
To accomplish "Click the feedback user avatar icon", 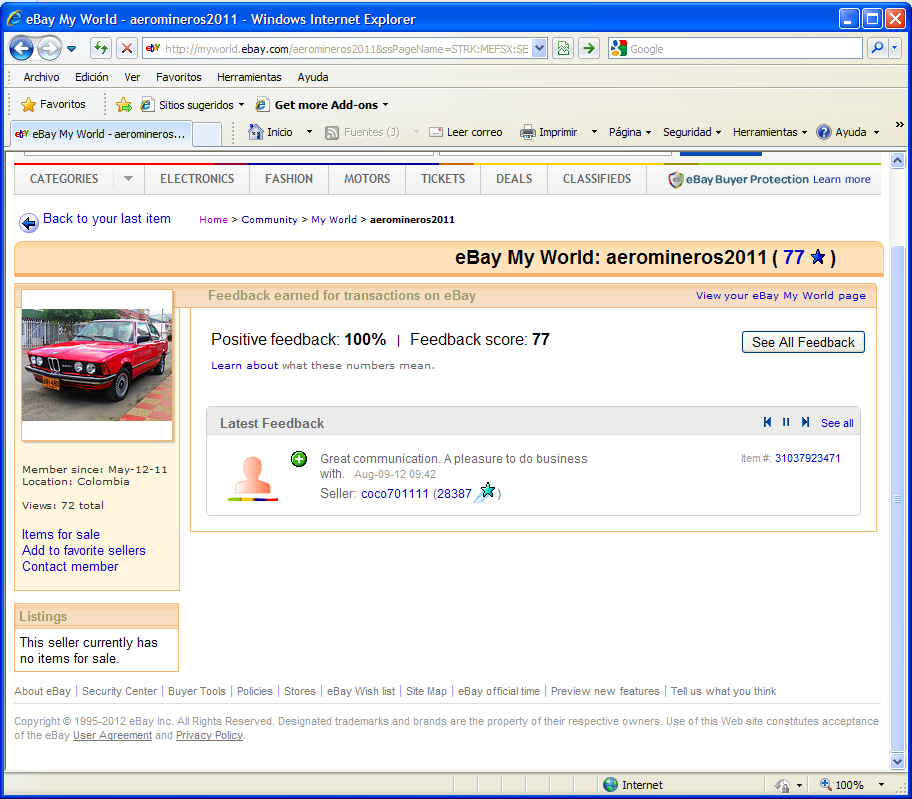I will pos(253,479).
